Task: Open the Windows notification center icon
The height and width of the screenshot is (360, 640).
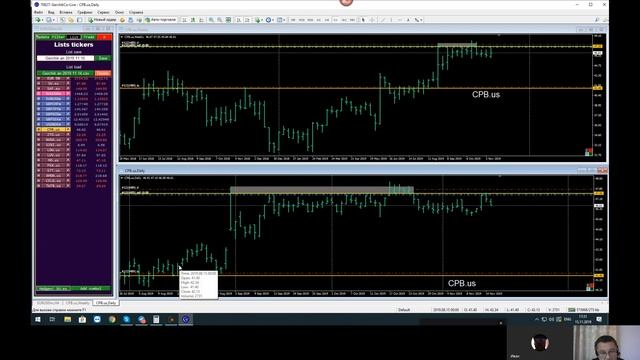Action: click(x=599, y=320)
